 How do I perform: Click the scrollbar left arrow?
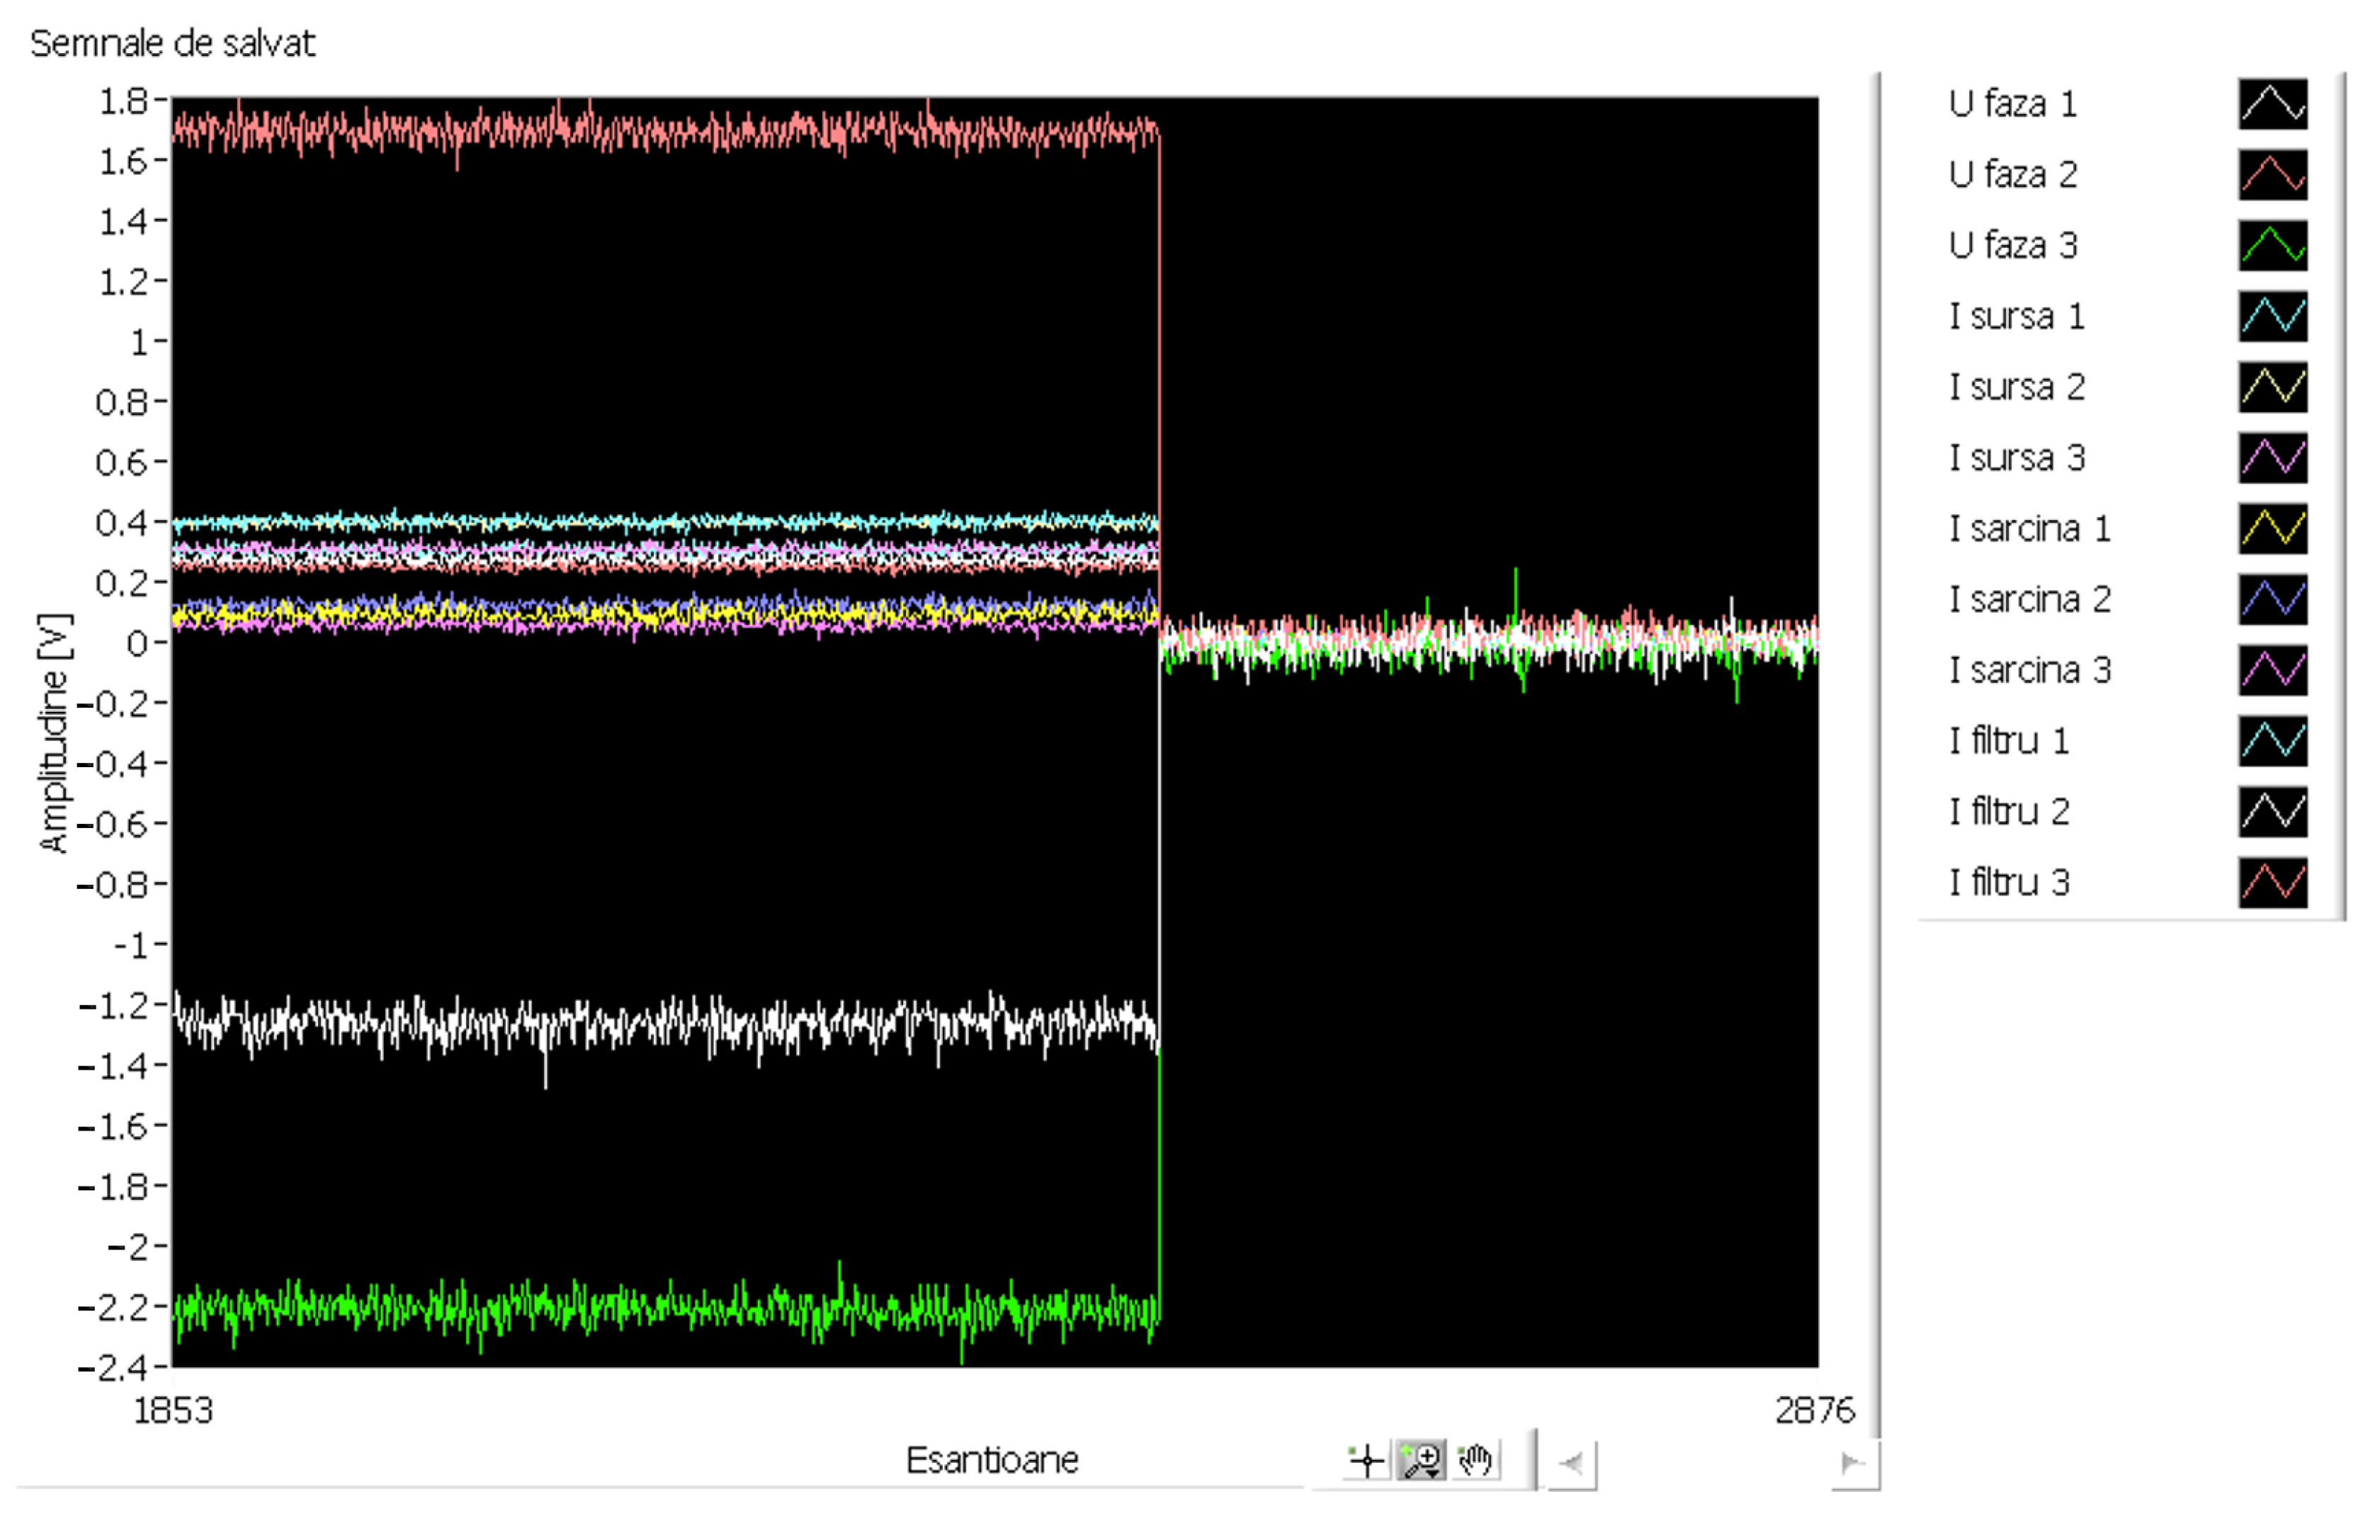tap(1572, 1465)
